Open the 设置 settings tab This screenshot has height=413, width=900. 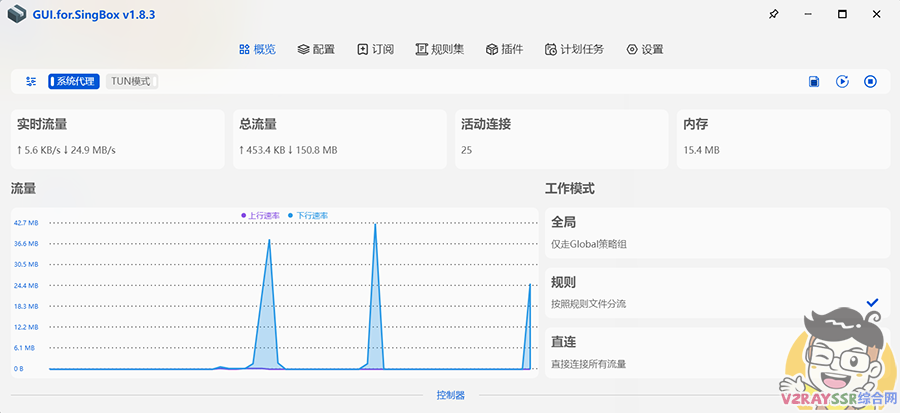coord(645,49)
